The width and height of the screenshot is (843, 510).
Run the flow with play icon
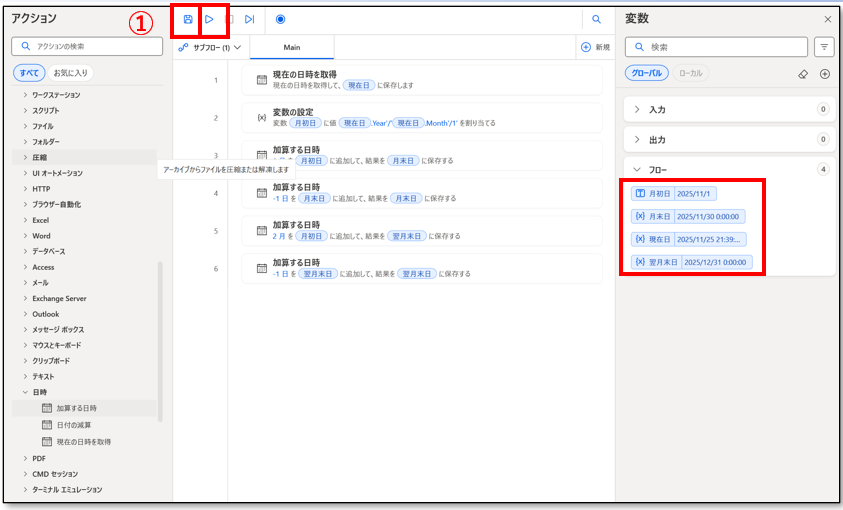pos(209,19)
